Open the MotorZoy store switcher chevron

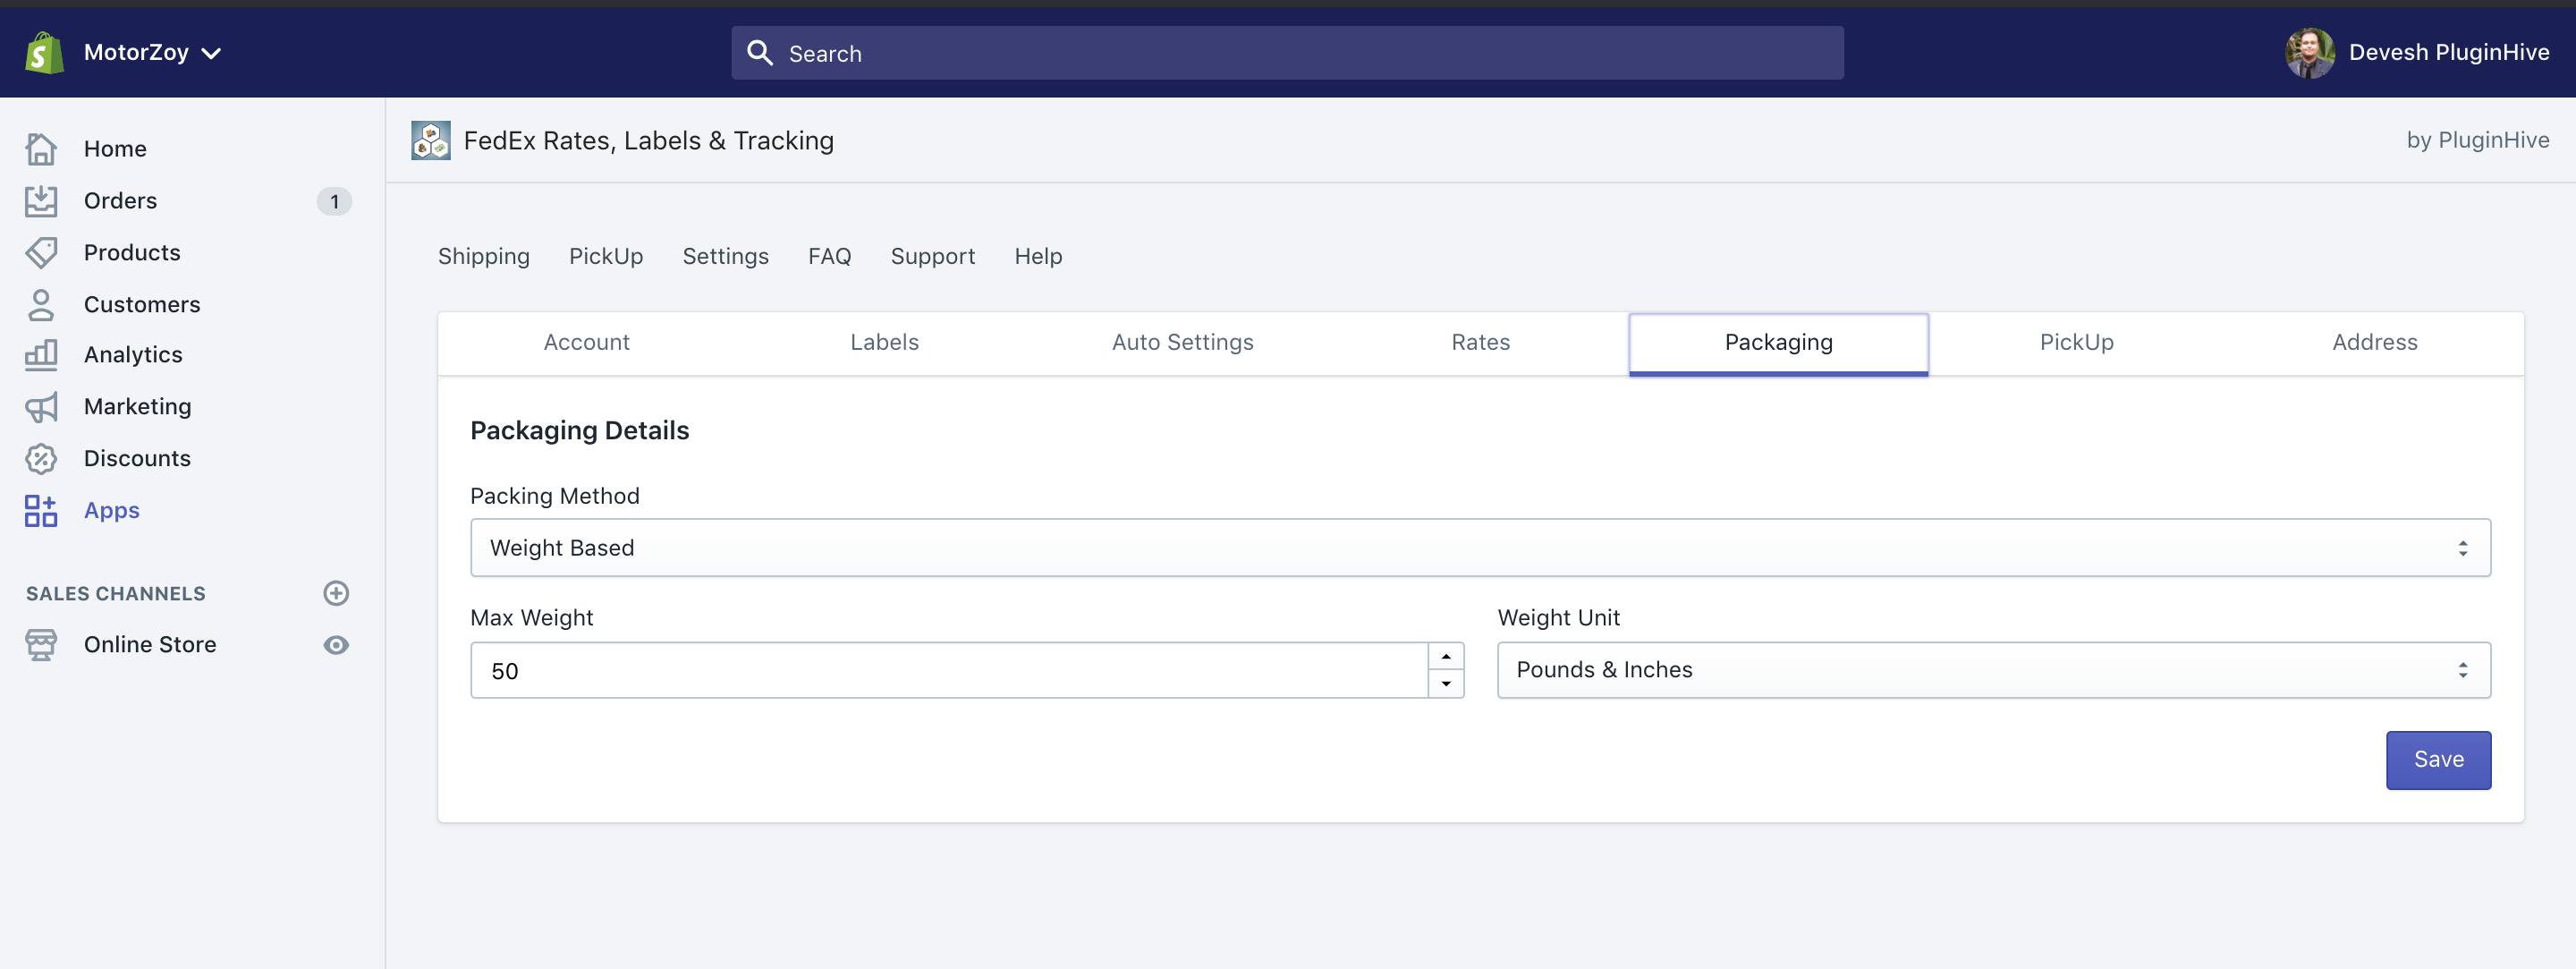pos(211,53)
